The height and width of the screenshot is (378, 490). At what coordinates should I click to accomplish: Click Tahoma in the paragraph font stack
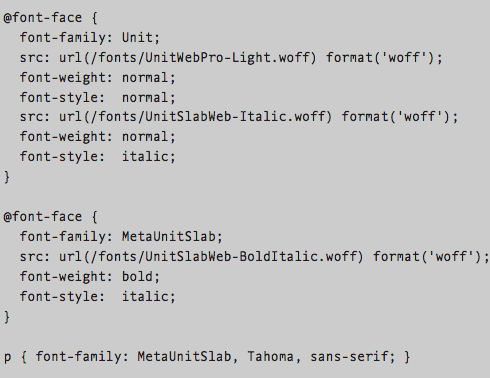click(x=270, y=356)
